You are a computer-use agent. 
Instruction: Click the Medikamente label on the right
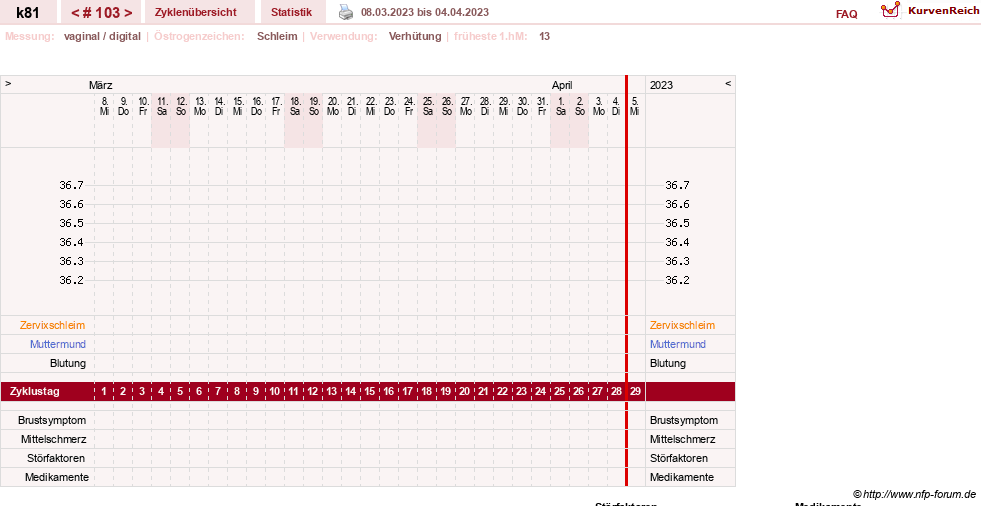point(682,477)
